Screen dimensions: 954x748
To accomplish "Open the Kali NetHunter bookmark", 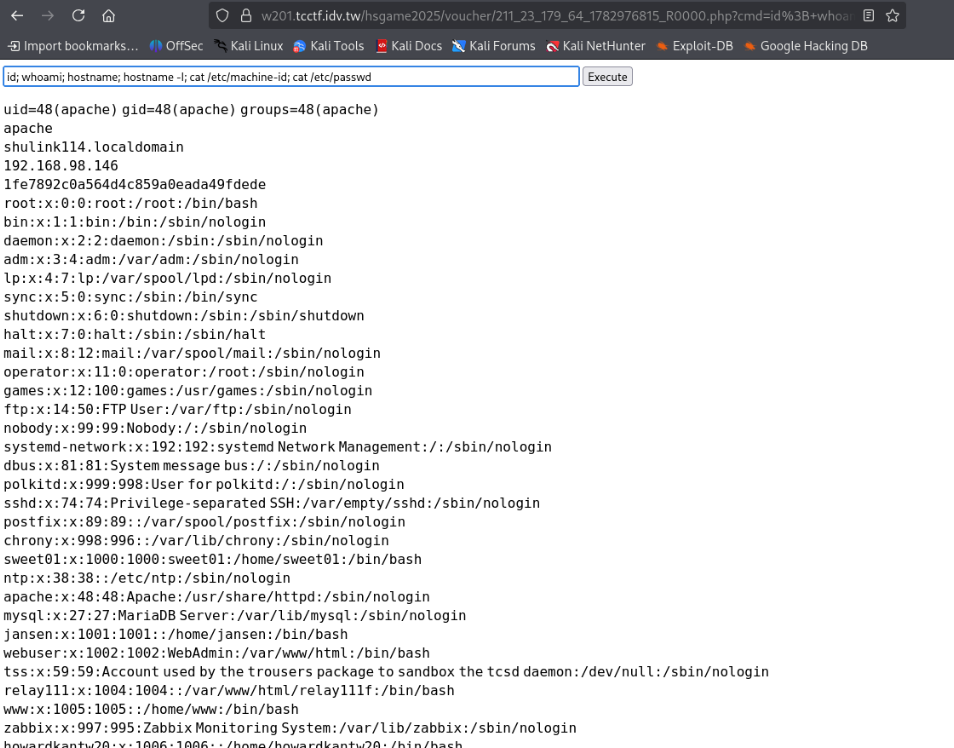I will 596,46.
